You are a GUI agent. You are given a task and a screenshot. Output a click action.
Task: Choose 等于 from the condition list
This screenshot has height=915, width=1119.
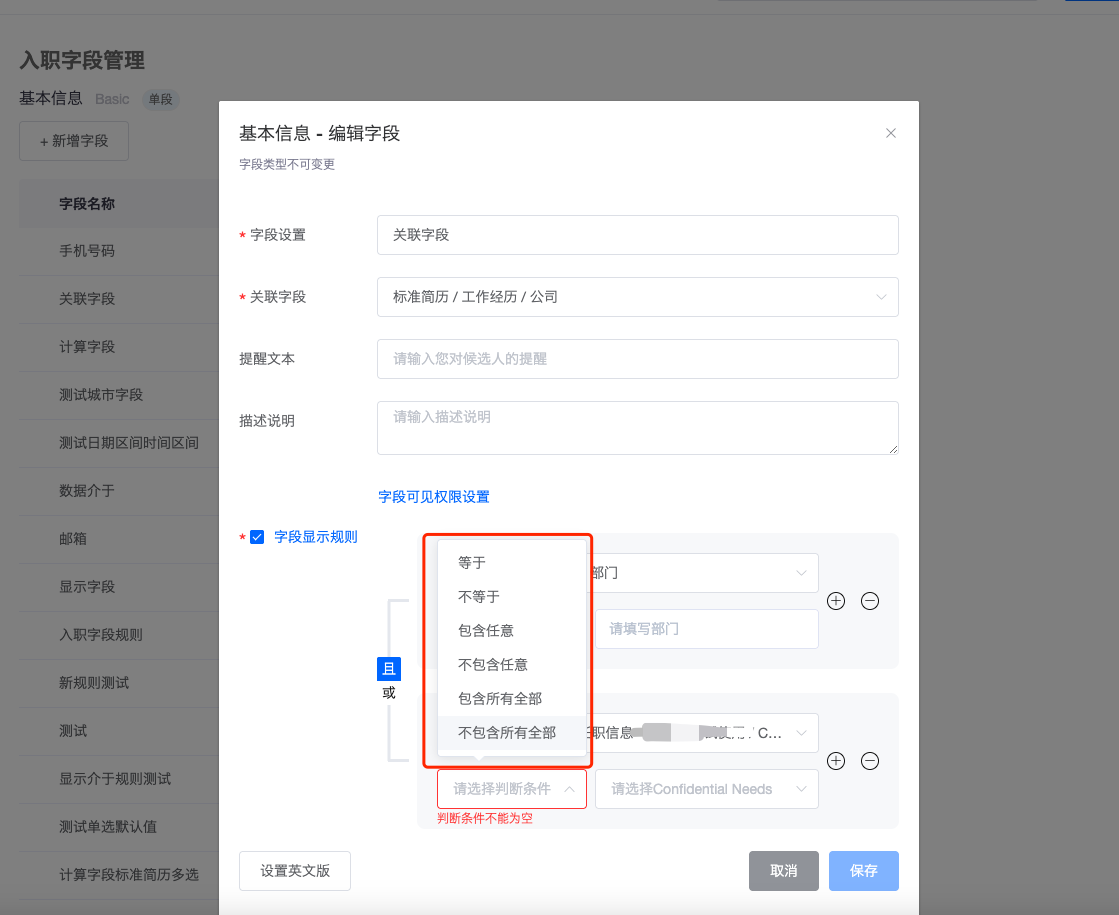(512, 562)
